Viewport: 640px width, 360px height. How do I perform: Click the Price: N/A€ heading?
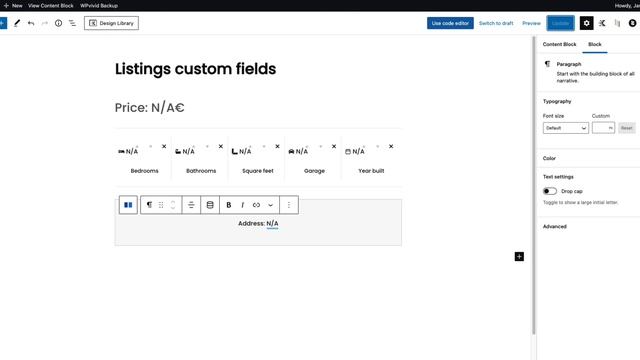[x=149, y=108]
